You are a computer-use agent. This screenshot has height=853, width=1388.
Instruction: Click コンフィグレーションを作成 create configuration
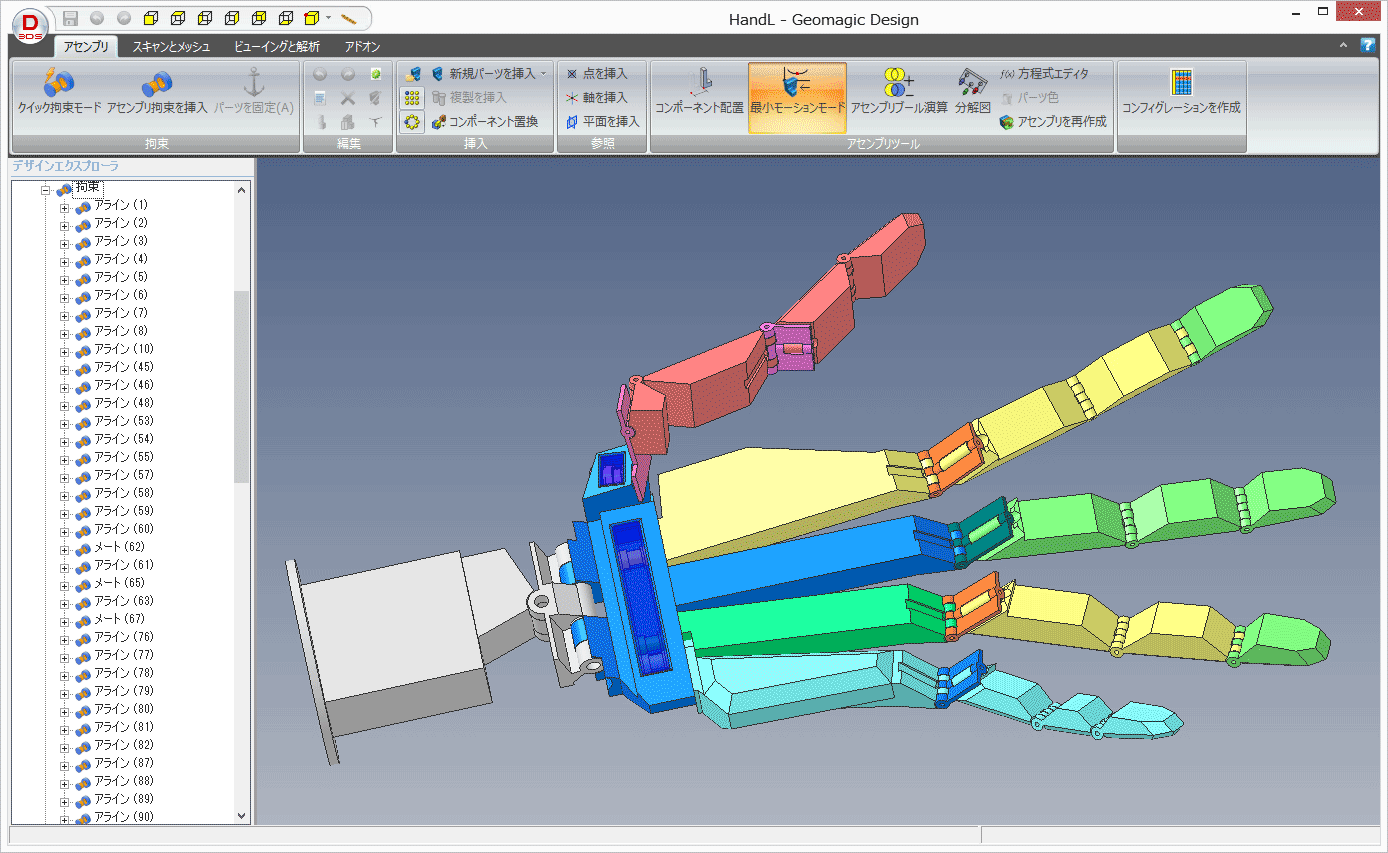pos(1181,92)
